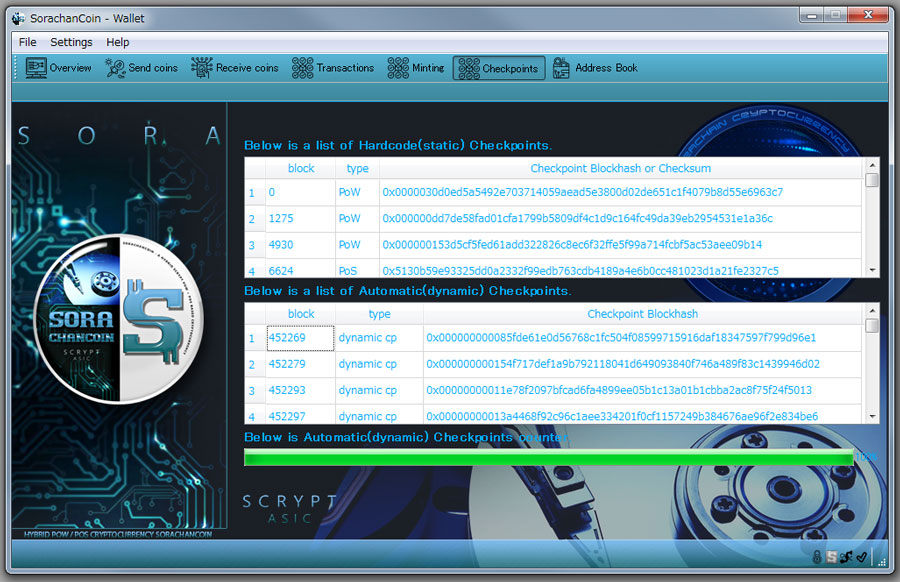The width and height of the screenshot is (900, 582).
Task: Click the network connections status icon
Action: [846, 557]
